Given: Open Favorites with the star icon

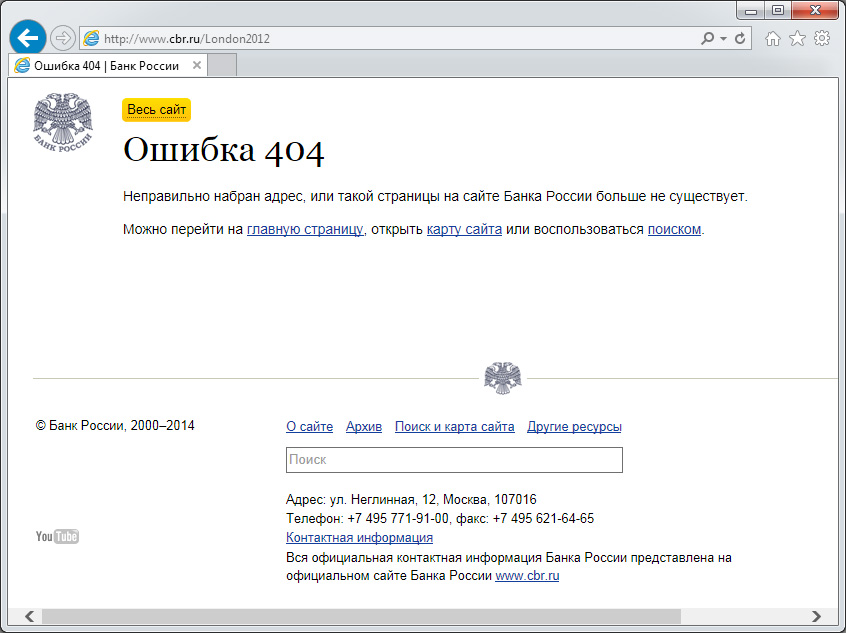Looking at the screenshot, I should [x=797, y=38].
